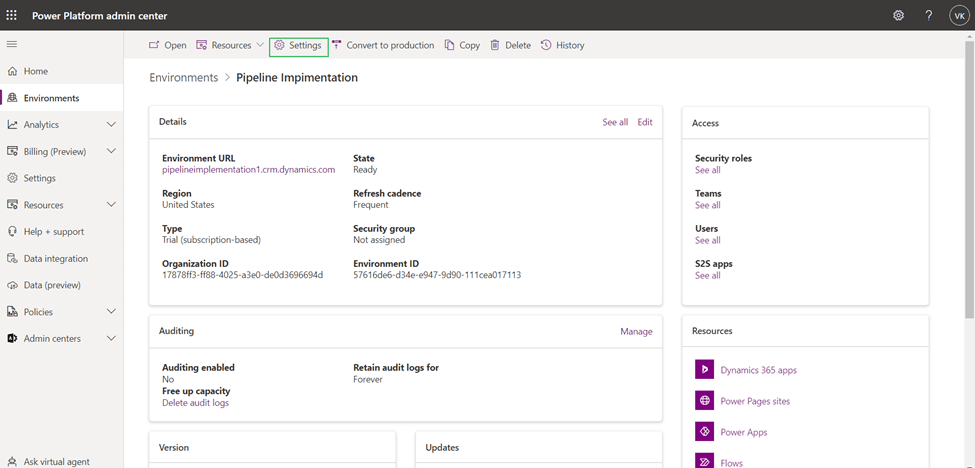The height and width of the screenshot is (468, 975).
Task: Click the Power Apps resource icon
Action: 704,432
